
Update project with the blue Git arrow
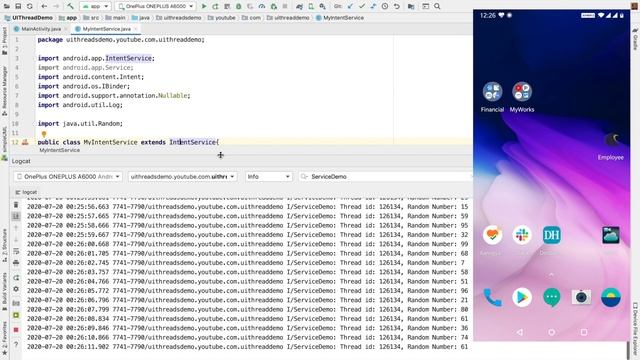tap(350, 6)
